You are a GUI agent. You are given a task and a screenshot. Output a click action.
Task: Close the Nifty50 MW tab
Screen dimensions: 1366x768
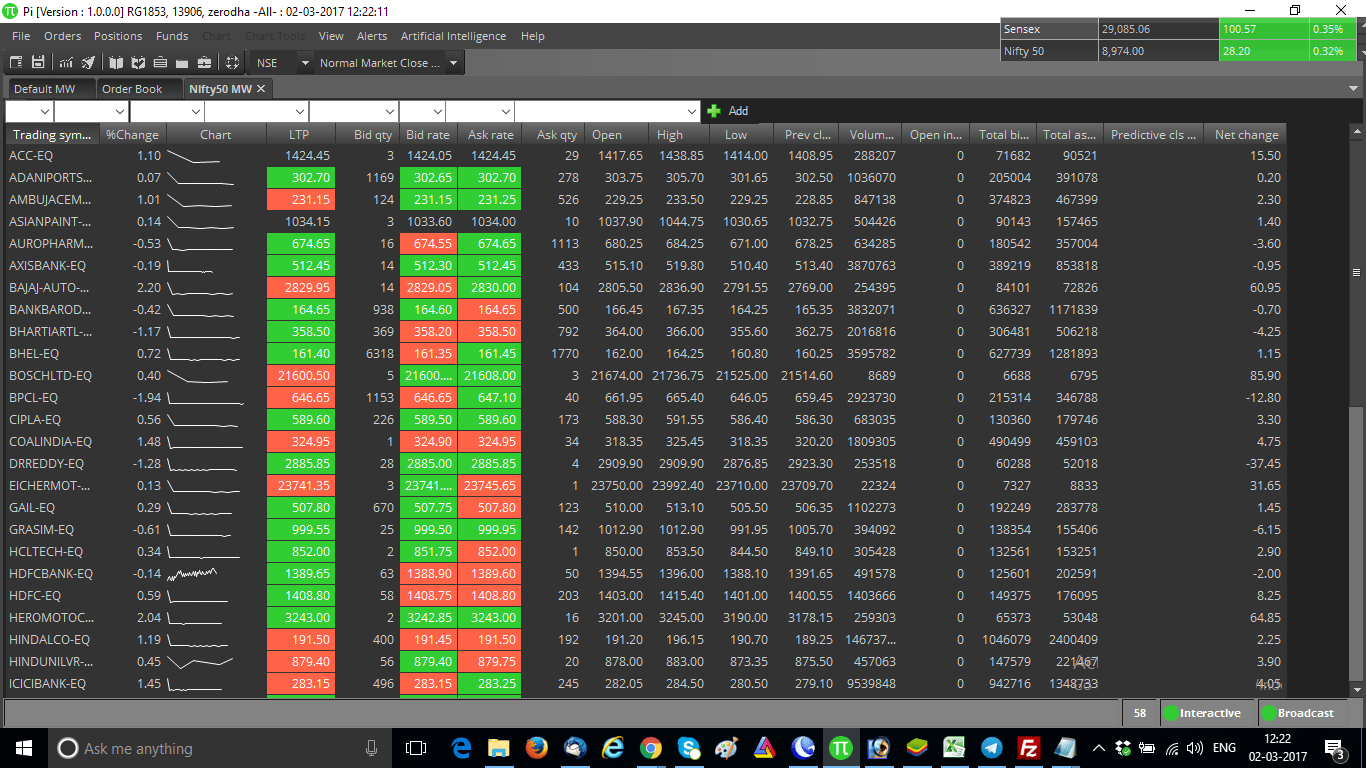tap(261, 89)
